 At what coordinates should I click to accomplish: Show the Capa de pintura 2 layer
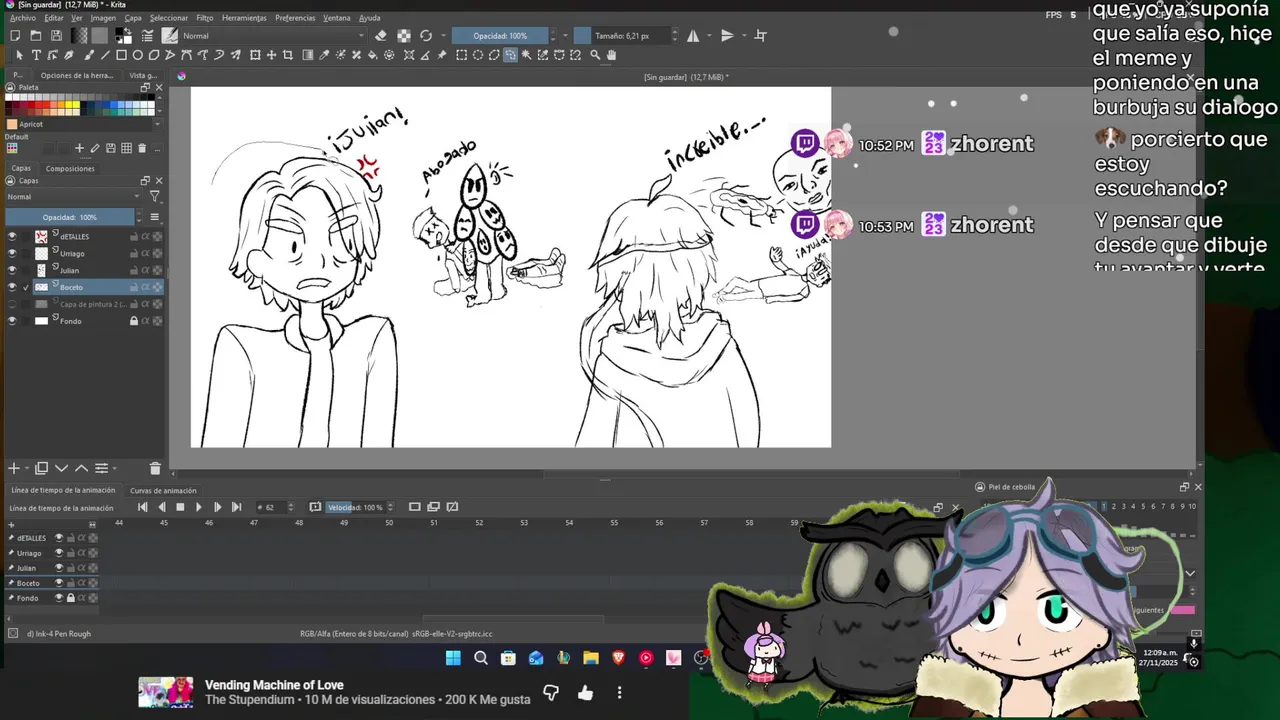tap(12, 304)
